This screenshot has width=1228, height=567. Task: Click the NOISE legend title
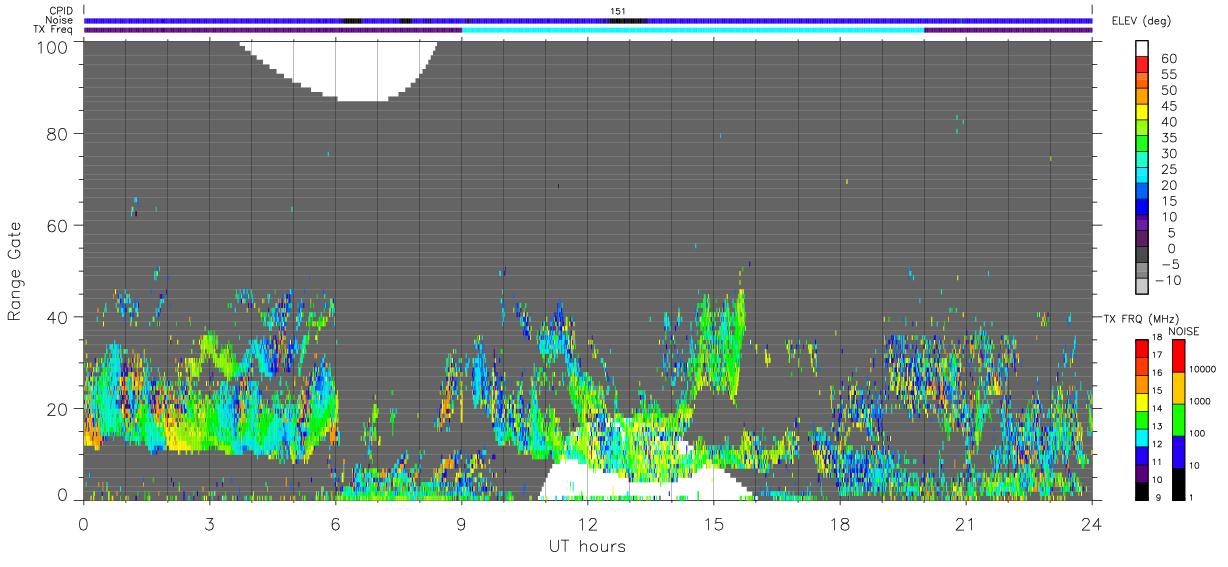[1185, 330]
